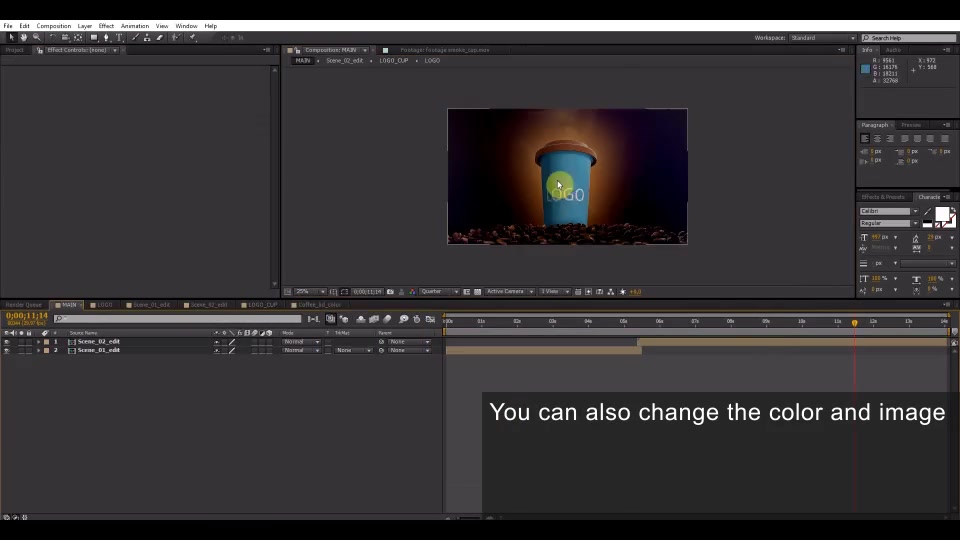
Task: Hide the Scene_01_edit layer
Action: coord(7,350)
